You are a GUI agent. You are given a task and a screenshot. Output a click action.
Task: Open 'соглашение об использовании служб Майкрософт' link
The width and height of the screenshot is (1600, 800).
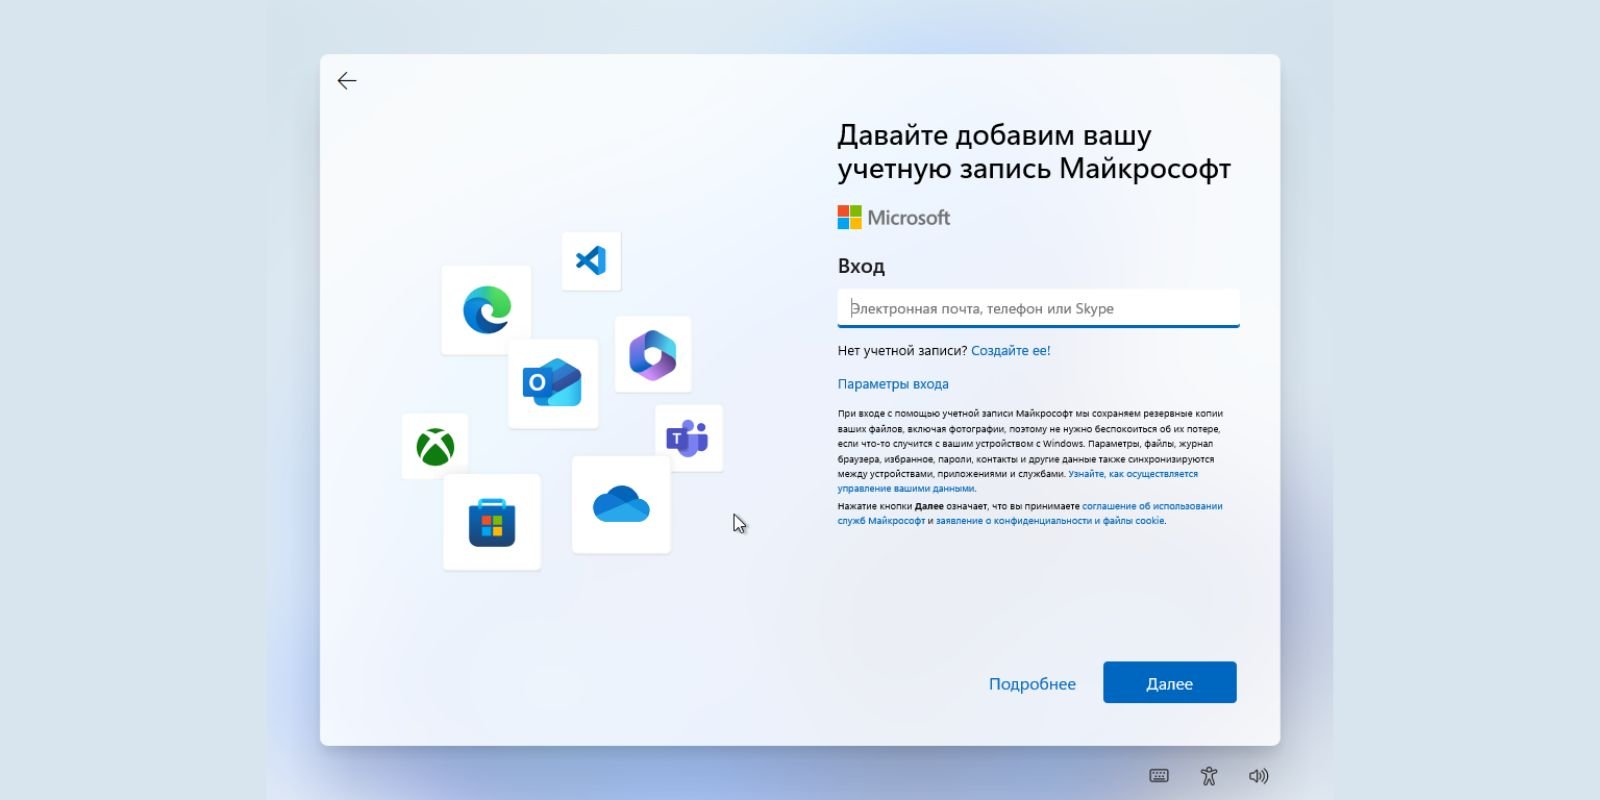click(1030, 513)
